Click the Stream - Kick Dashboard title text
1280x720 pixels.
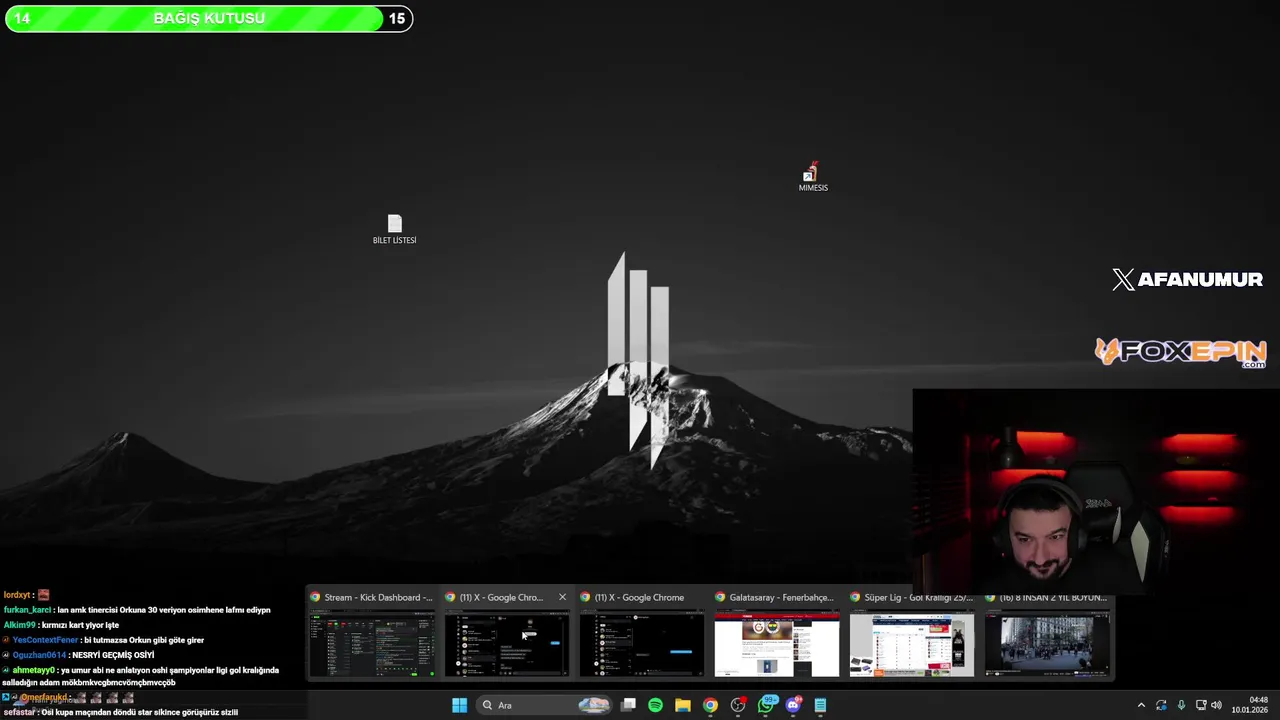[378, 597]
